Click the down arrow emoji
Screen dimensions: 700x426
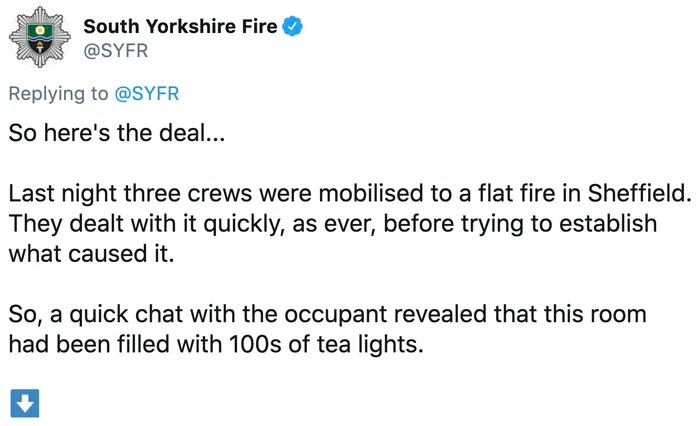pyautogui.click(x=24, y=403)
